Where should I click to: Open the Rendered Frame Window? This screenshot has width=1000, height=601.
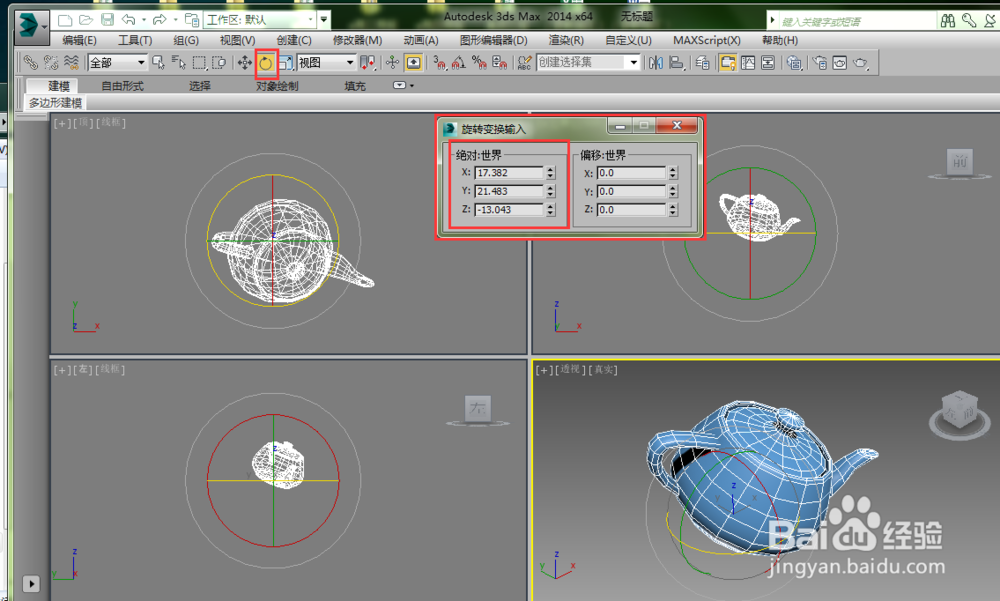(x=840, y=63)
